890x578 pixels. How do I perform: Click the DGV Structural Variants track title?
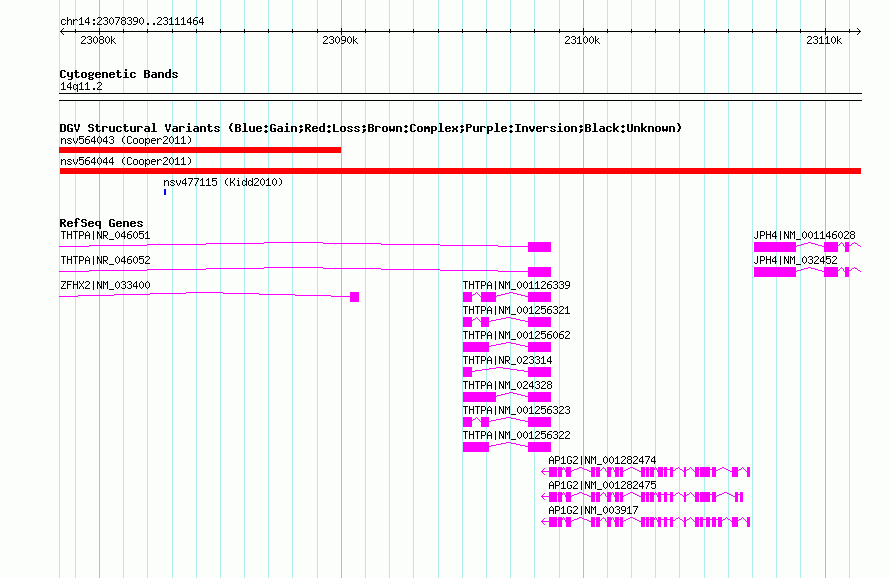(371, 128)
